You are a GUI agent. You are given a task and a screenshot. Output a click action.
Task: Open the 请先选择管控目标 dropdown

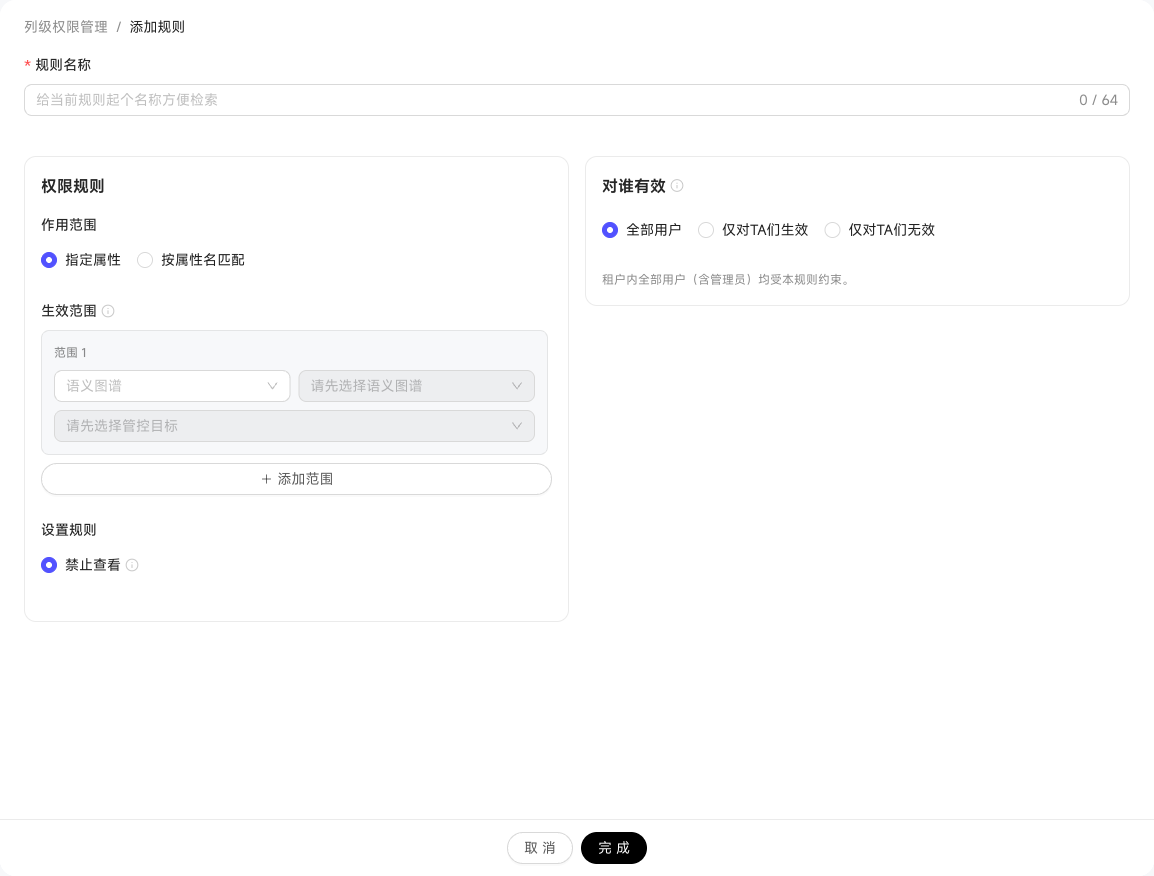[x=294, y=425]
